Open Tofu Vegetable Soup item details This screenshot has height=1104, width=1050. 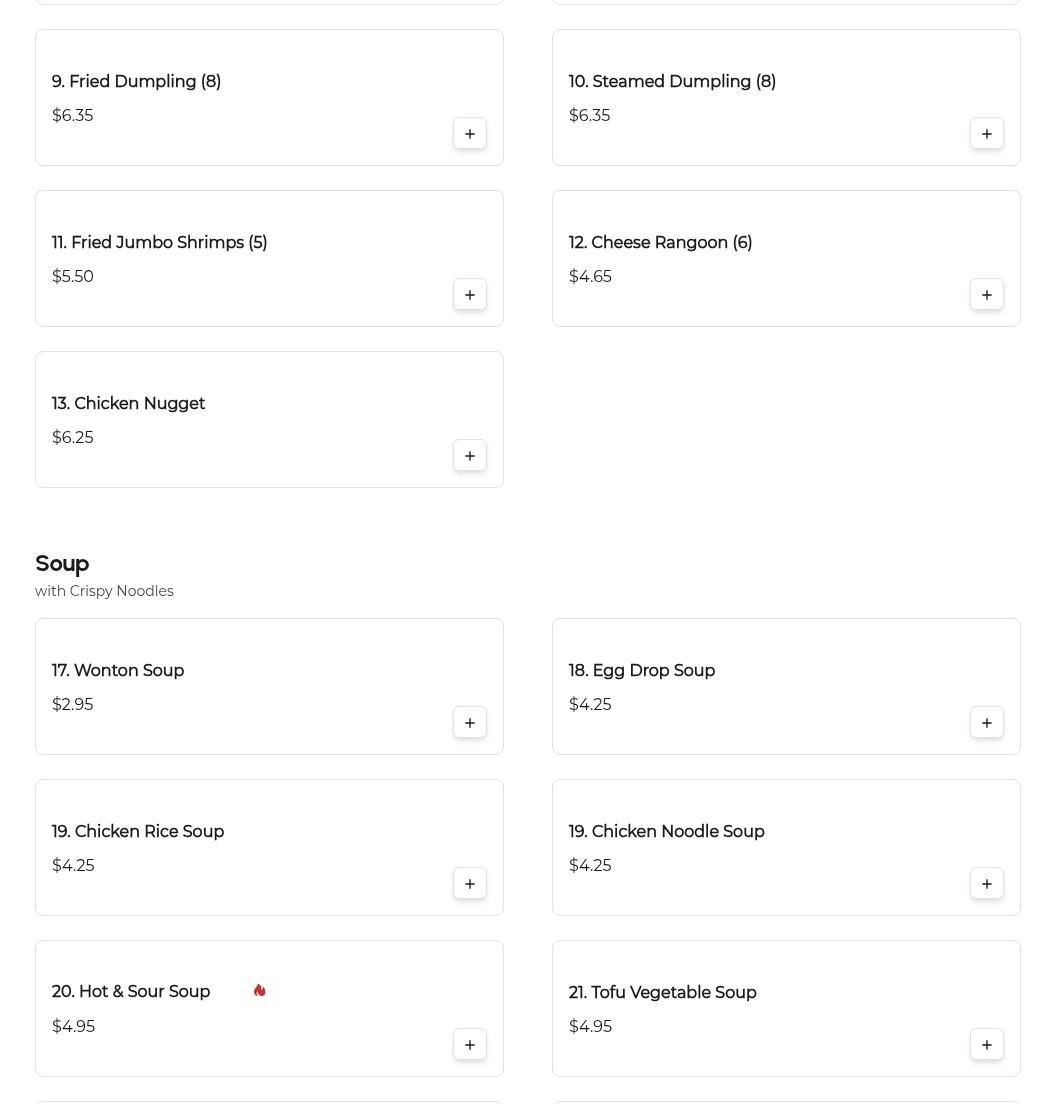pos(662,993)
